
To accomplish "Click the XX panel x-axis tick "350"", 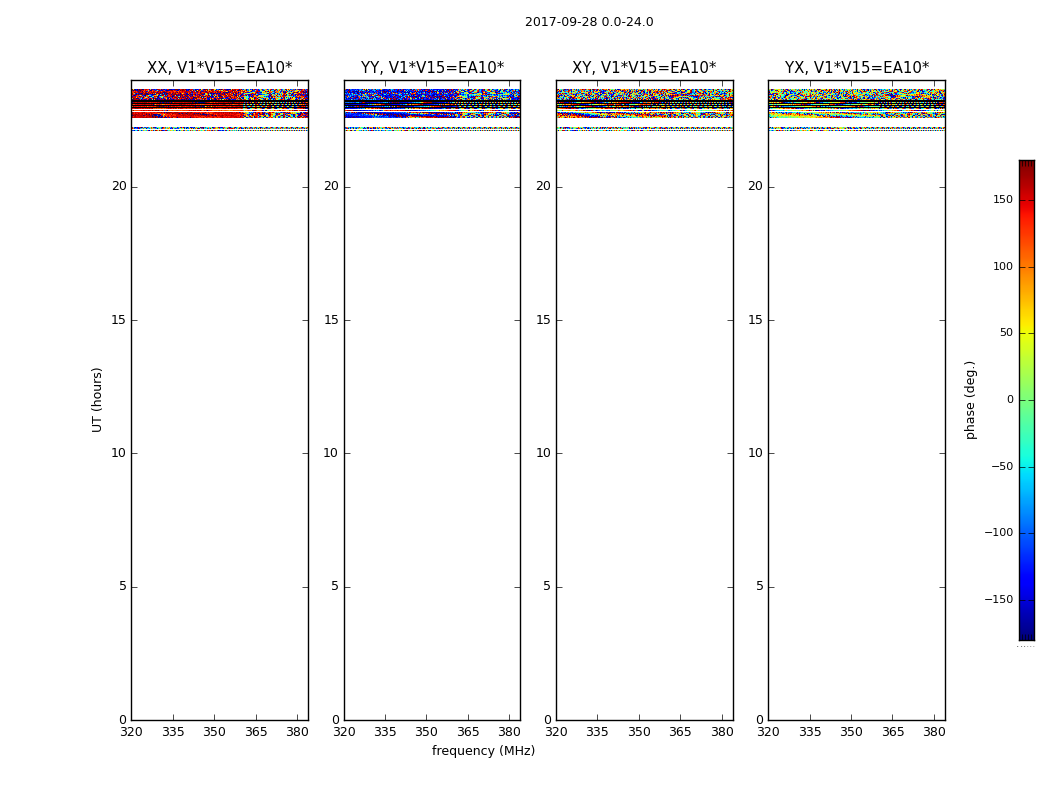I will (x=214, y=732).
